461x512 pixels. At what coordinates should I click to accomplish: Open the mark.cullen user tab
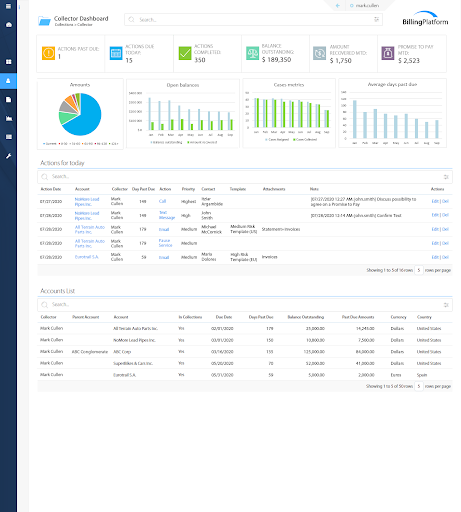tap(364, 6)
